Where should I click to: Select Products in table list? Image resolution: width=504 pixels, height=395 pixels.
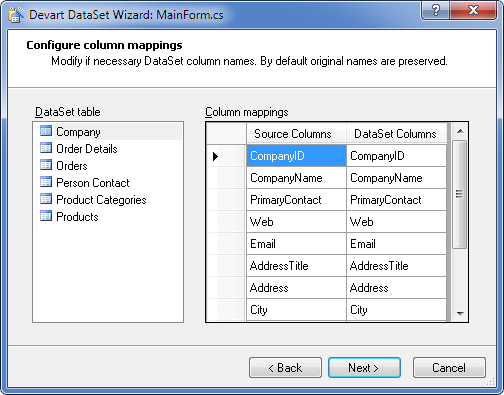(77, 217)
